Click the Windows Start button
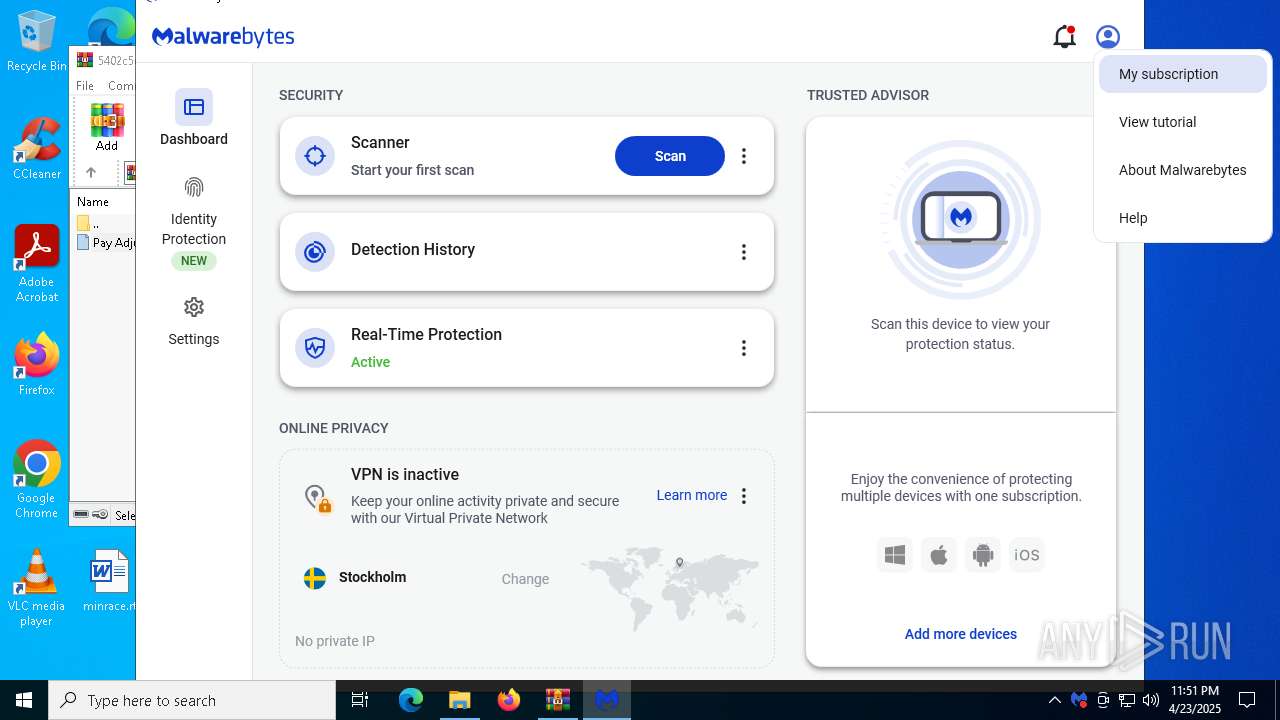Image resolution: width=1280 pixels, height=720 pixels. pos(24,700)
